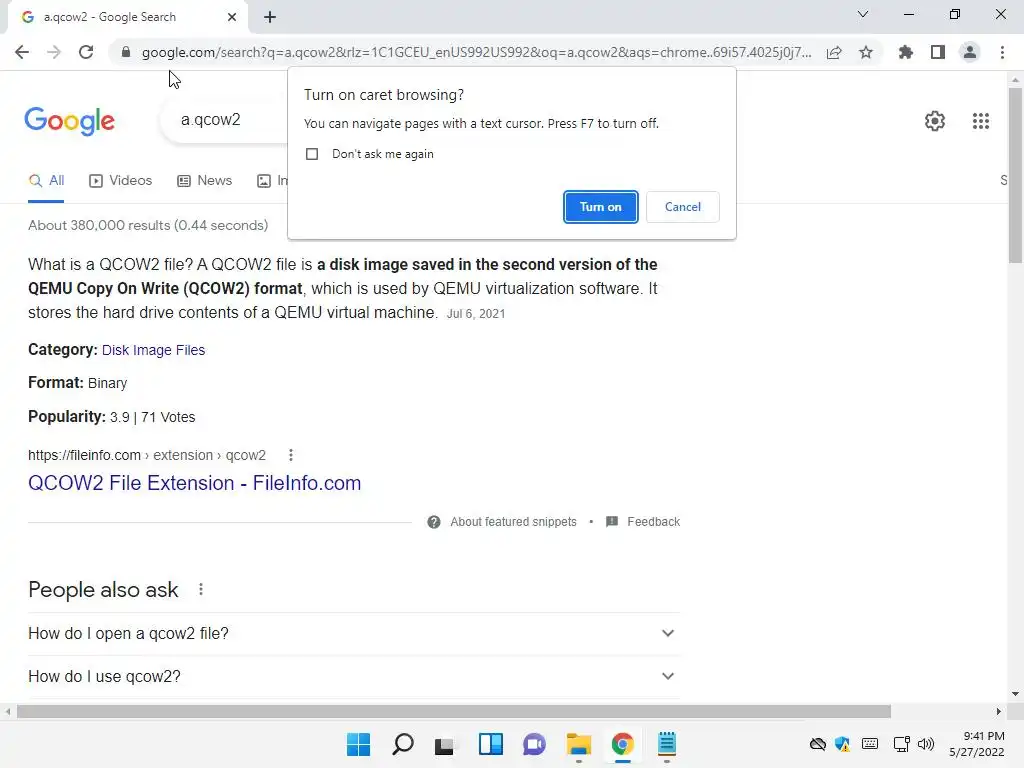Image resolution: width=1024 pixels, height=768 pixels.
Task: Open the Windows Start menu
Action: pos(359,744)
